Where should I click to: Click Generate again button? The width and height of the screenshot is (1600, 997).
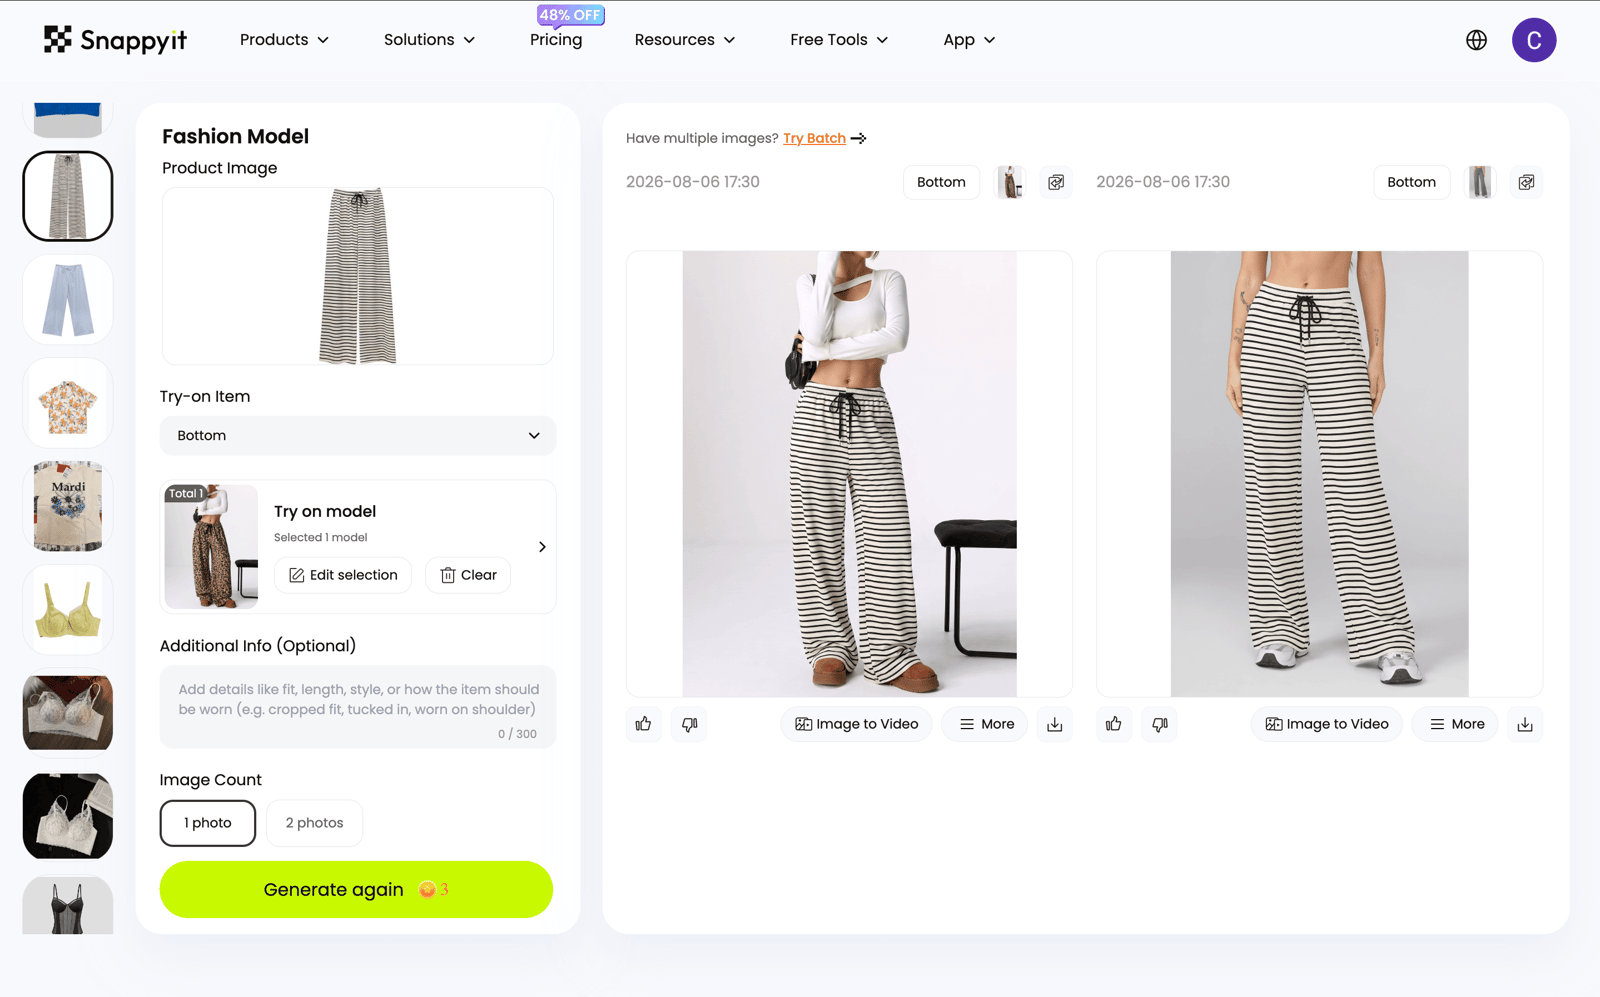[x=356, y=889]
